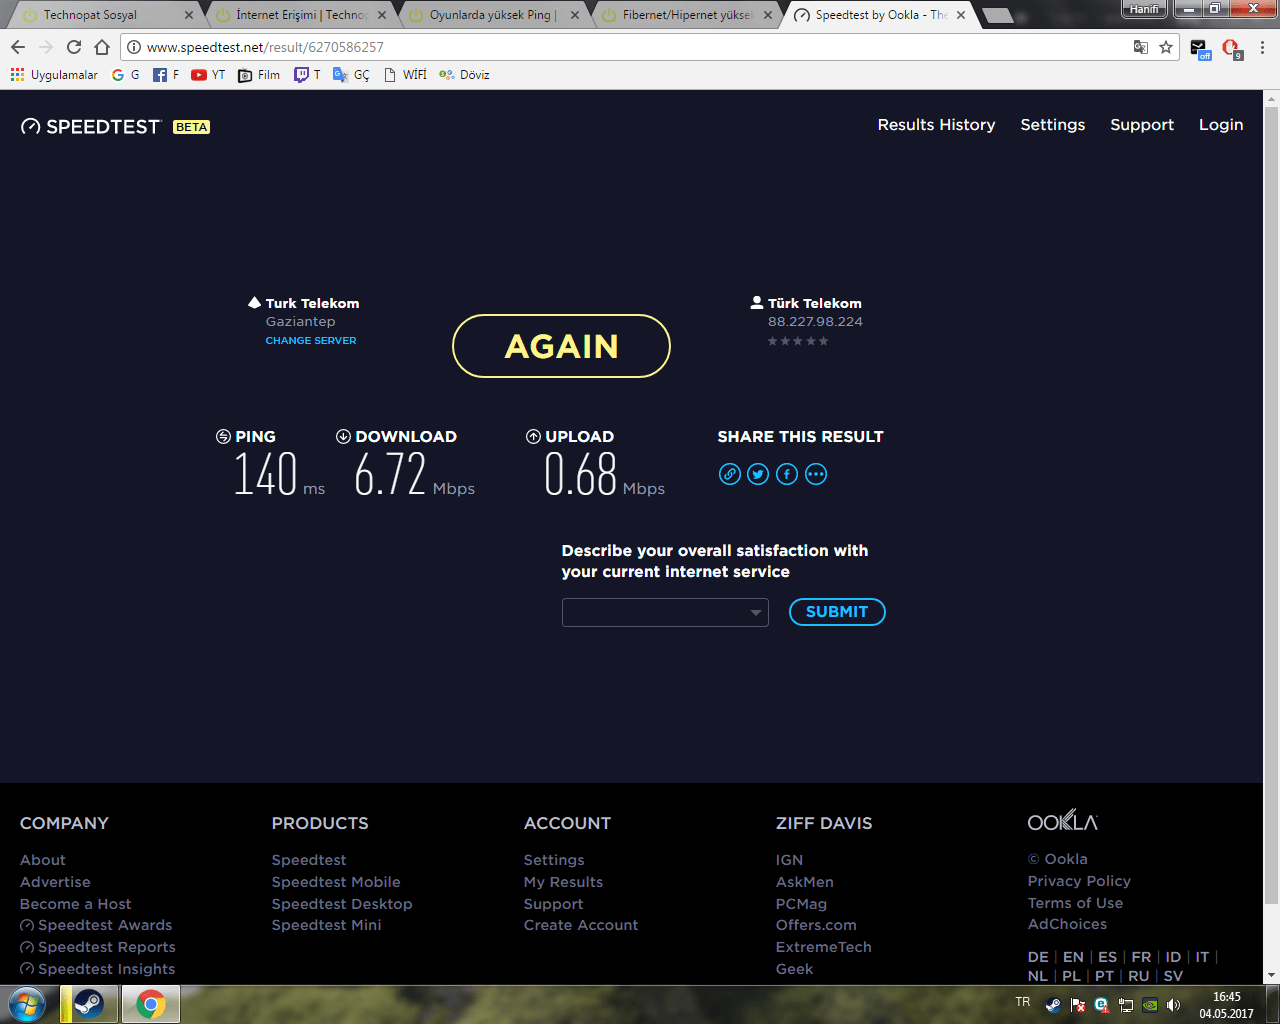This screenshot has height=1024, width=1280.
Task: Expand the satisfaction rating dropdown
Action: (x=665, y=612)
